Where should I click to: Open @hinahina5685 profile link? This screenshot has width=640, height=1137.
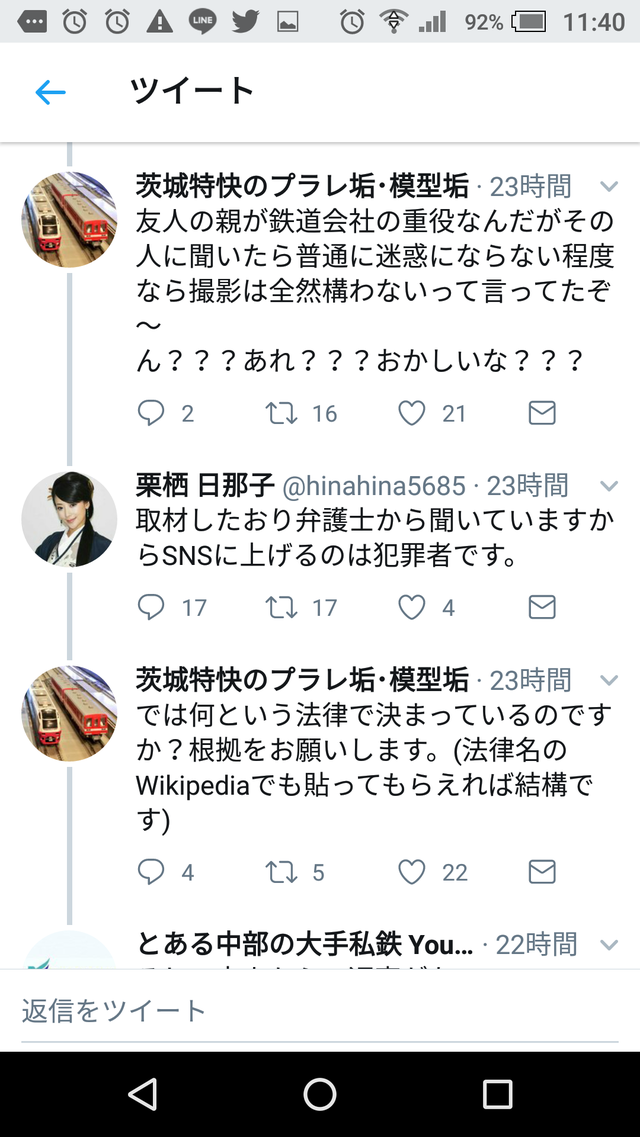pos(373,485)
